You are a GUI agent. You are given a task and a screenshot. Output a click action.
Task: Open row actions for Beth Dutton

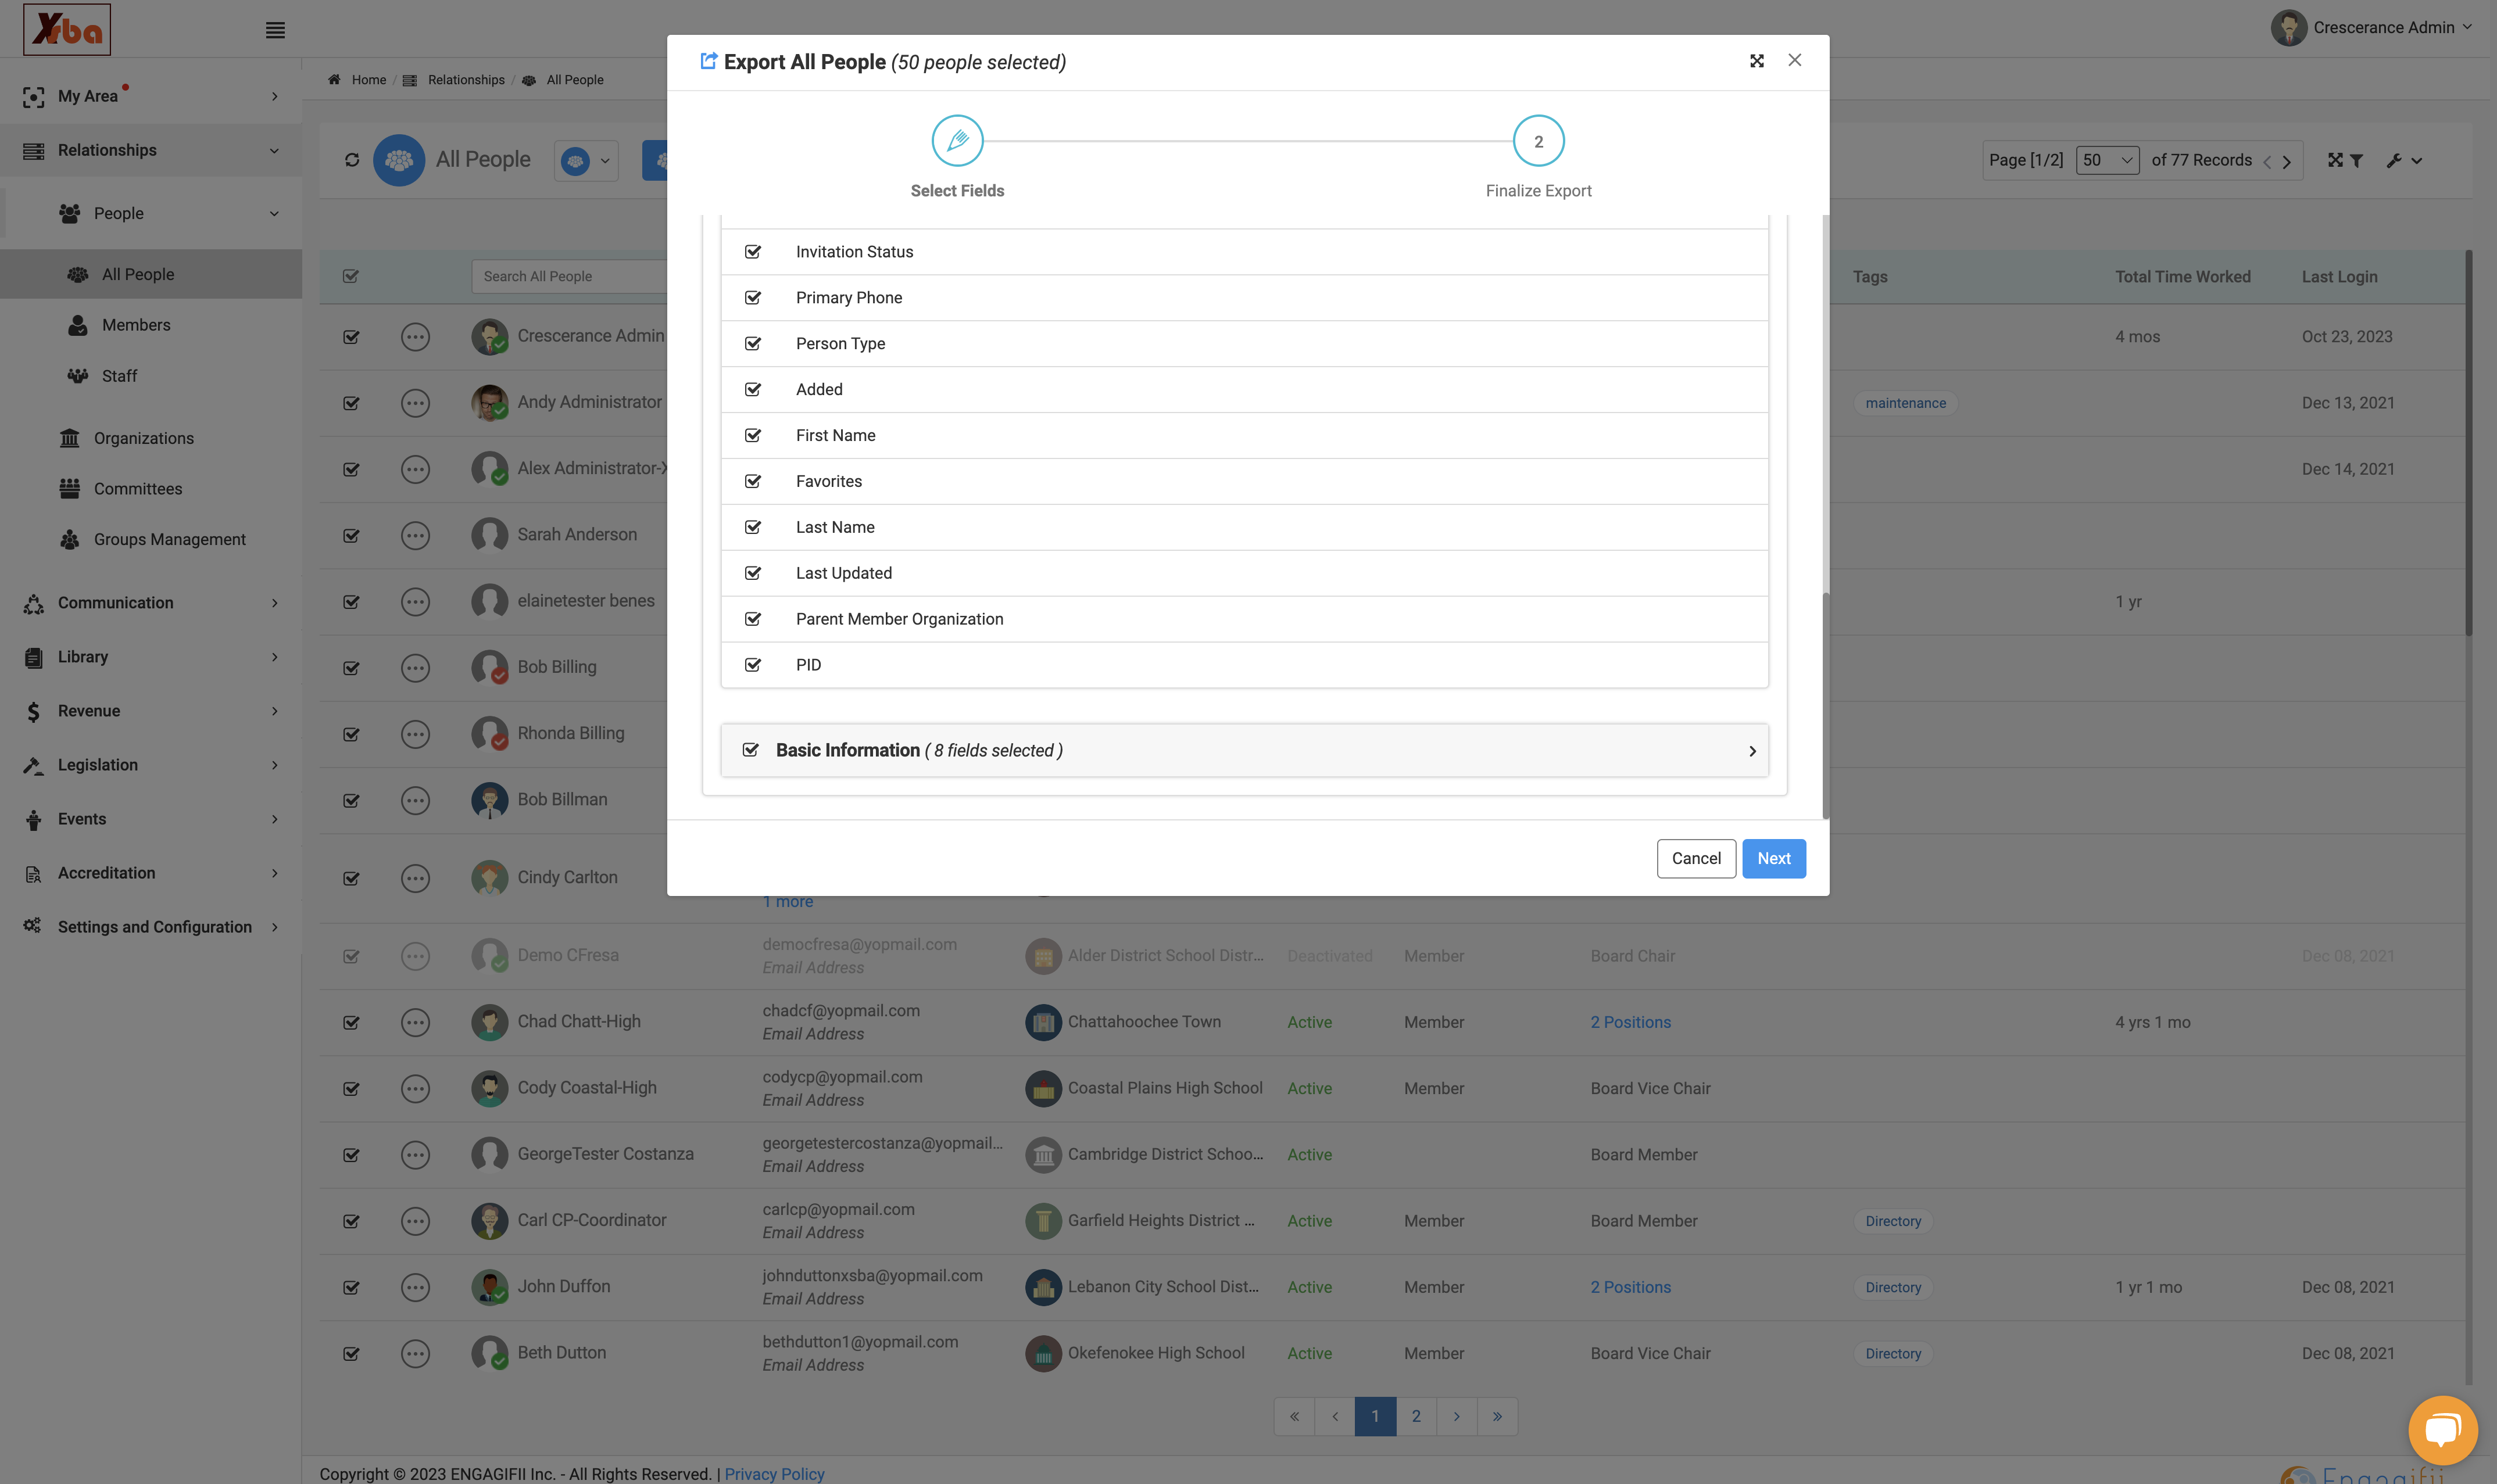pyautogui.click(x=415, y=1353)
